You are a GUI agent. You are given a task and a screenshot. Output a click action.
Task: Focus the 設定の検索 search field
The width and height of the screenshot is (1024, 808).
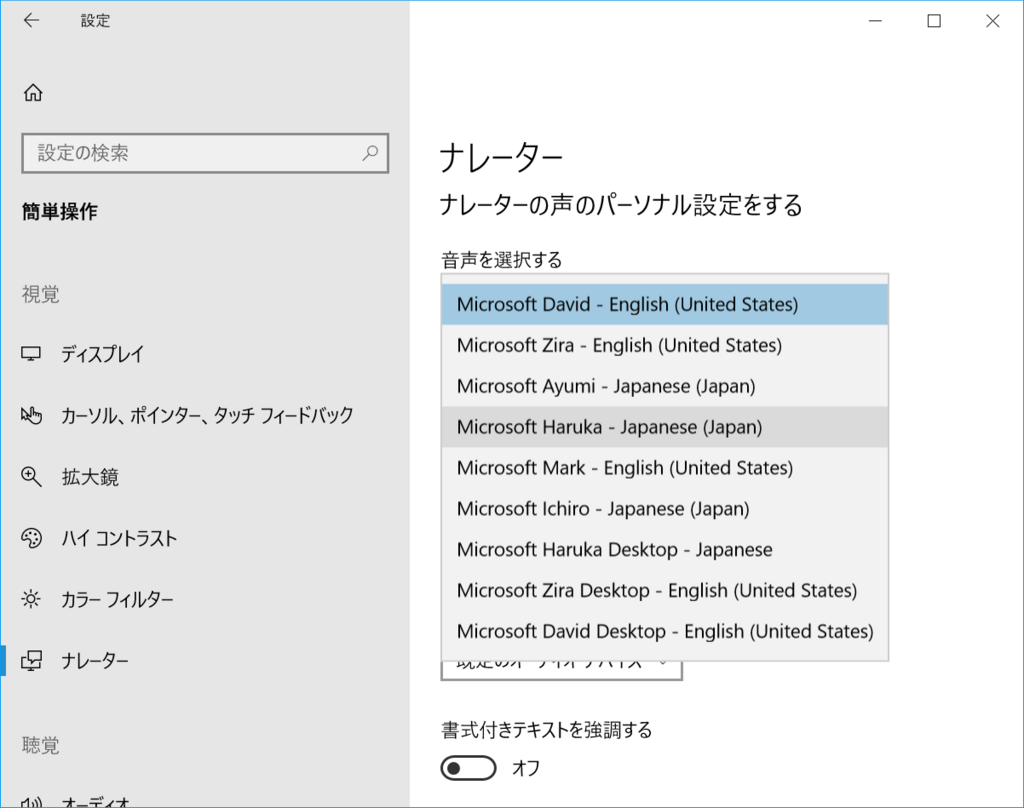(205, 153)
